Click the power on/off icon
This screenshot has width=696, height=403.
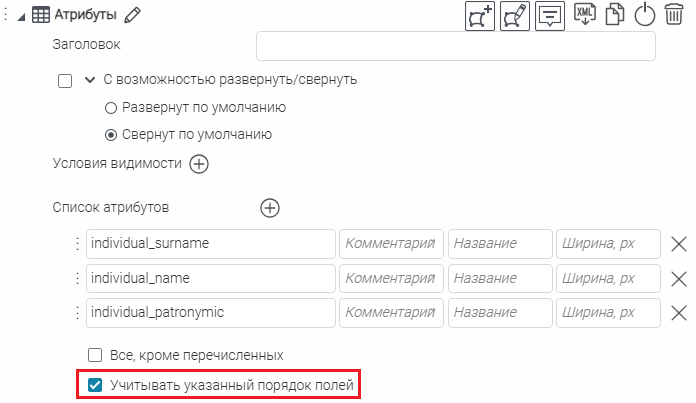tap(645, 15)
